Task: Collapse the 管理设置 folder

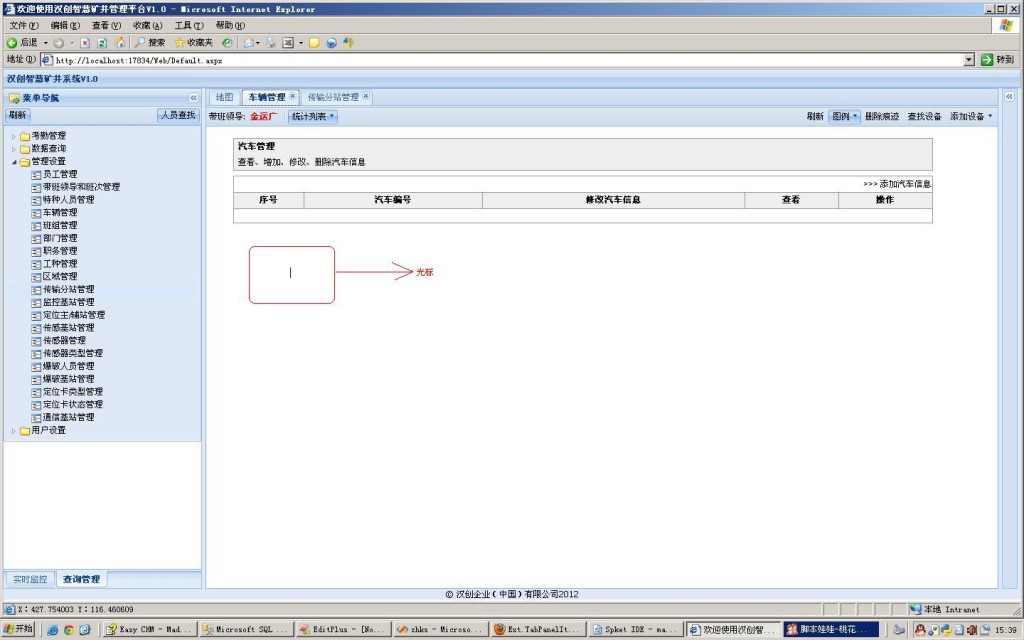Action: click(x=13, y=162)
